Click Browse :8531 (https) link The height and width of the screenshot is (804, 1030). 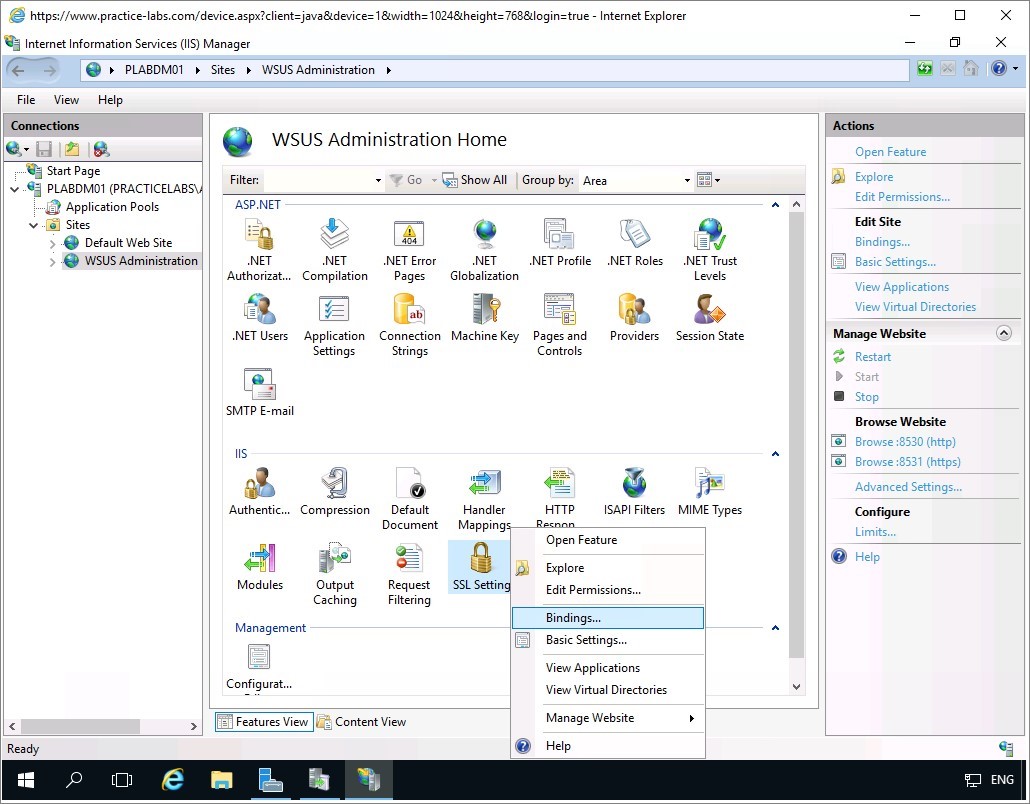907,462
